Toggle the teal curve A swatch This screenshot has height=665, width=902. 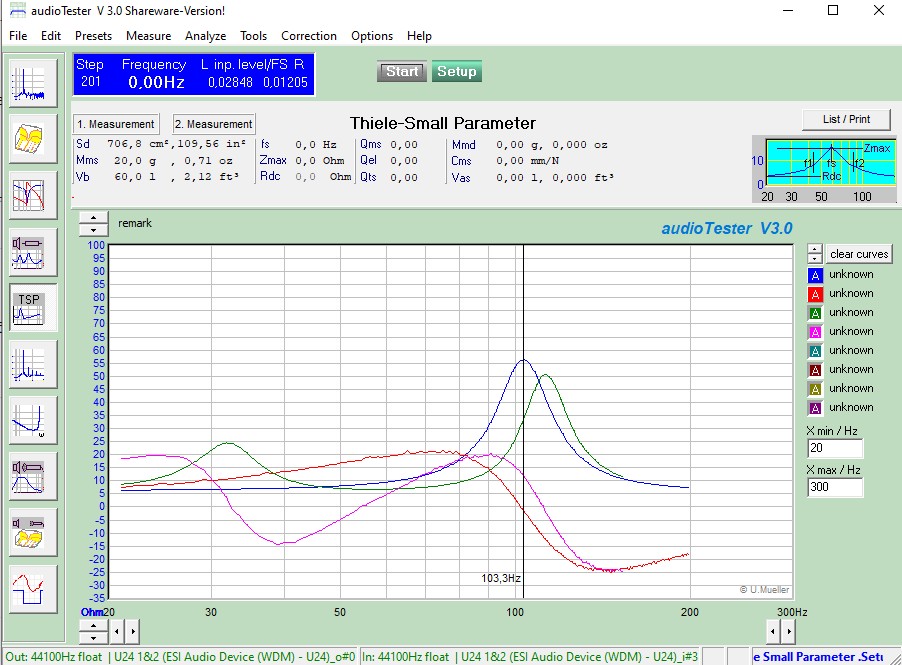coord(815,351)
